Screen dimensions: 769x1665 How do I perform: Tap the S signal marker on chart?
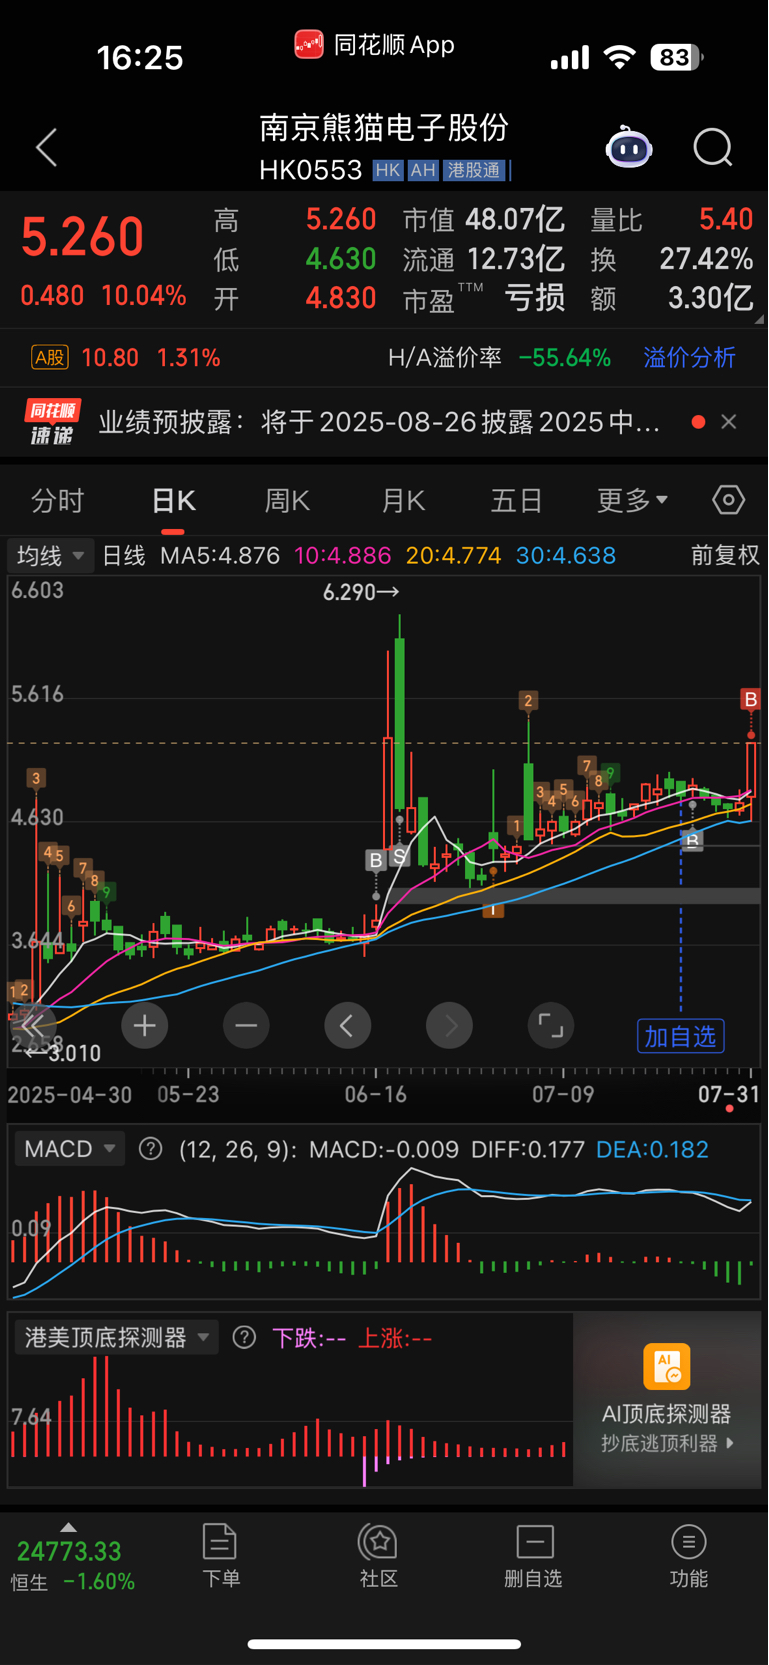pos(399,856)
